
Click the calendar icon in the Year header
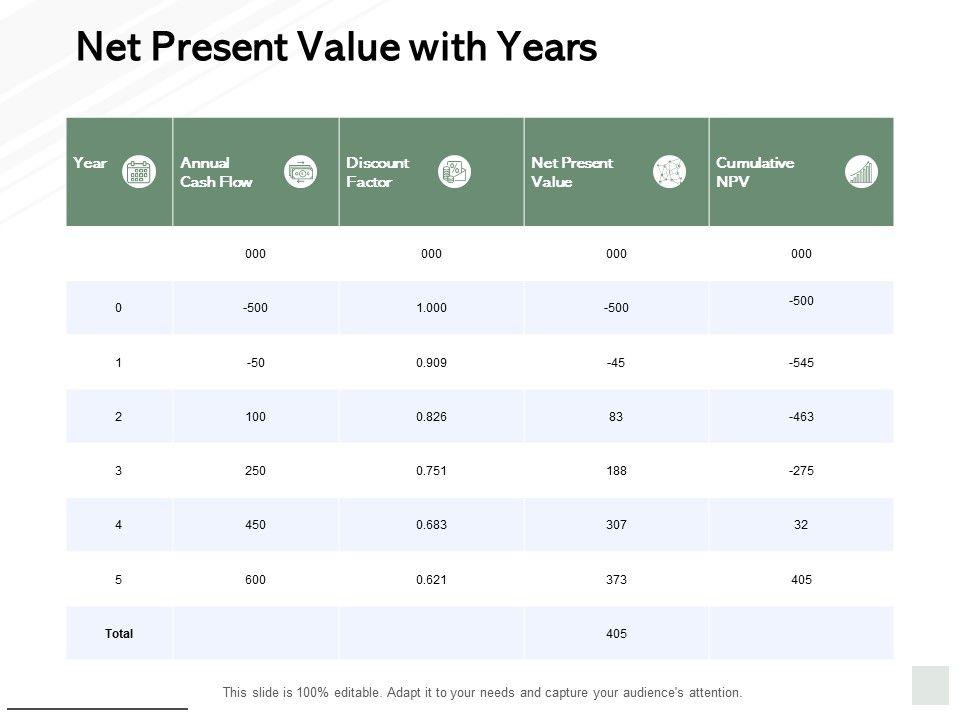139,172
